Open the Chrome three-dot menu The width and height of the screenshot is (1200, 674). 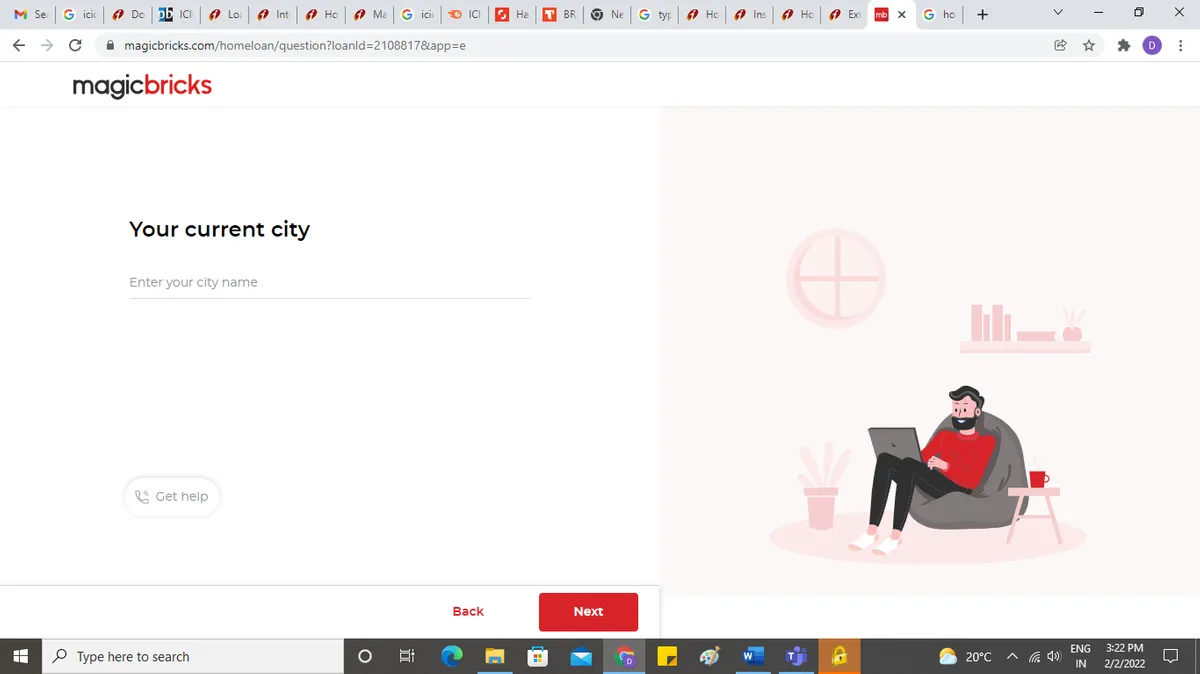point(1180,45)
